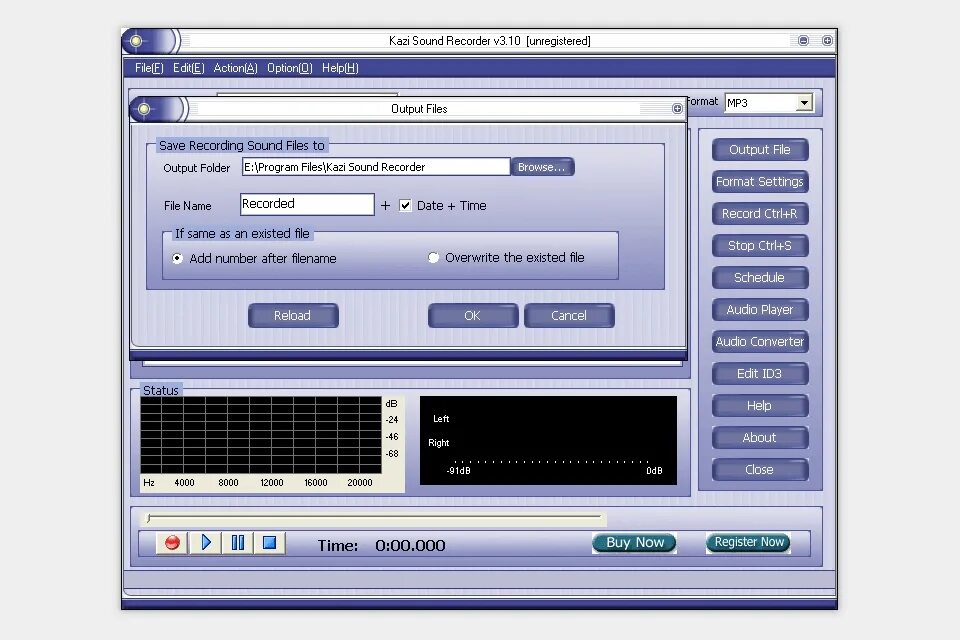Click the blue square stop button
The image size is (960, 640).
tap(269, 543)
